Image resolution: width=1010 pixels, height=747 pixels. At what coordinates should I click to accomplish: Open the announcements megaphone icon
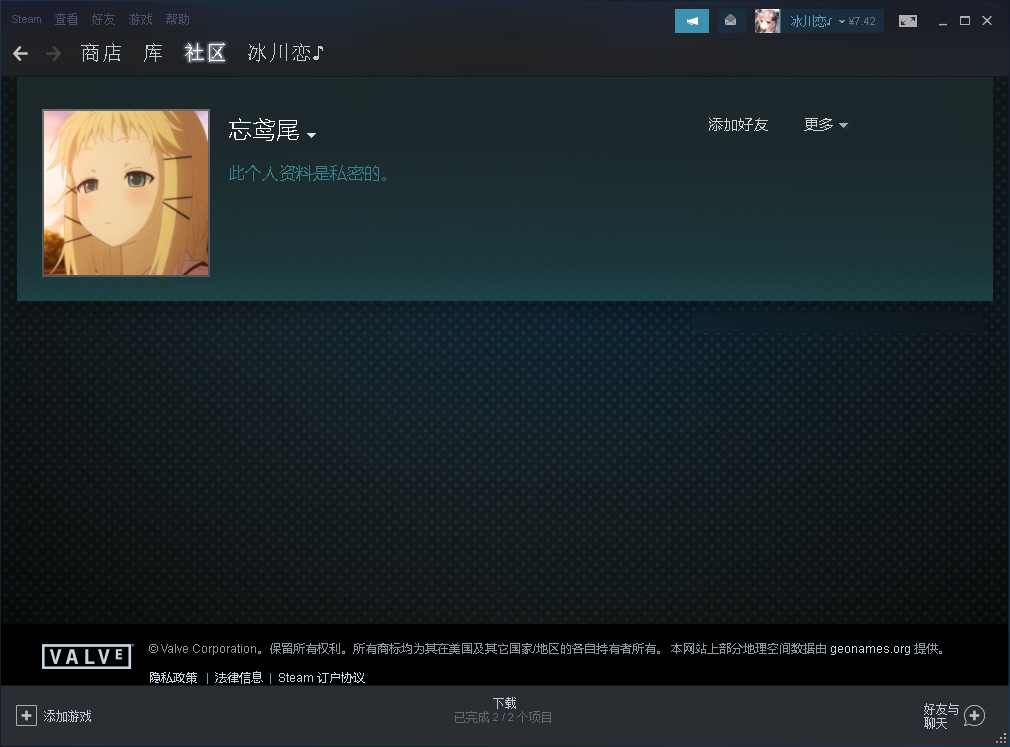click(x=692, y=21)
